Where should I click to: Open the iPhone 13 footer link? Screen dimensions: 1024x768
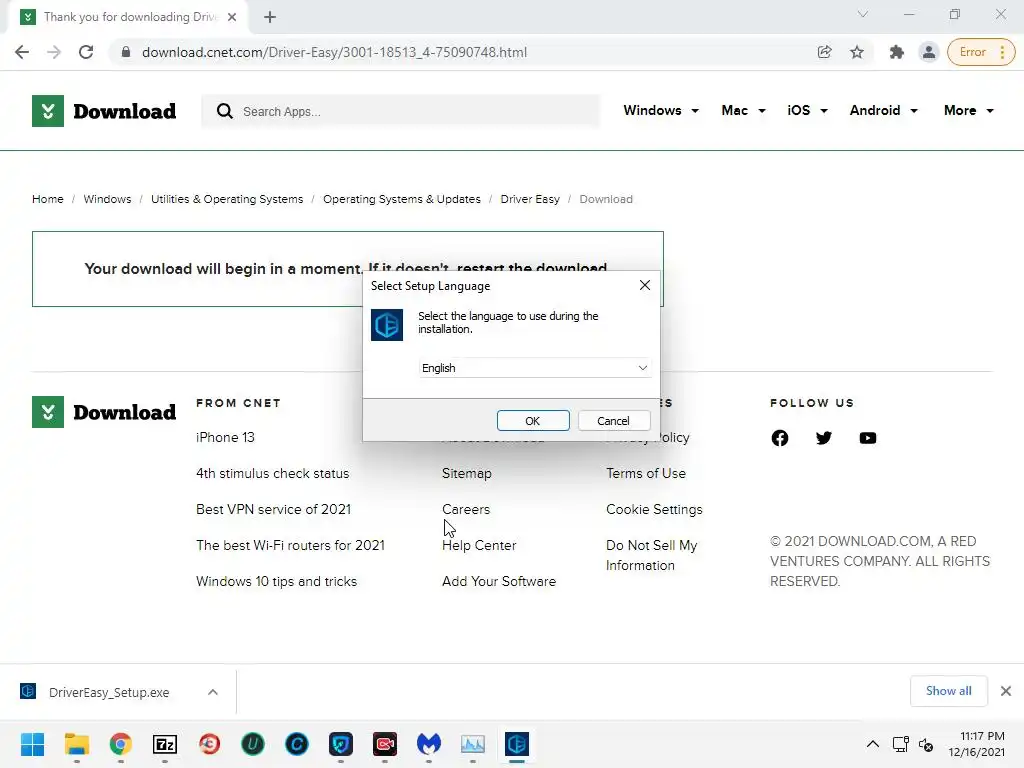[225, 438]
